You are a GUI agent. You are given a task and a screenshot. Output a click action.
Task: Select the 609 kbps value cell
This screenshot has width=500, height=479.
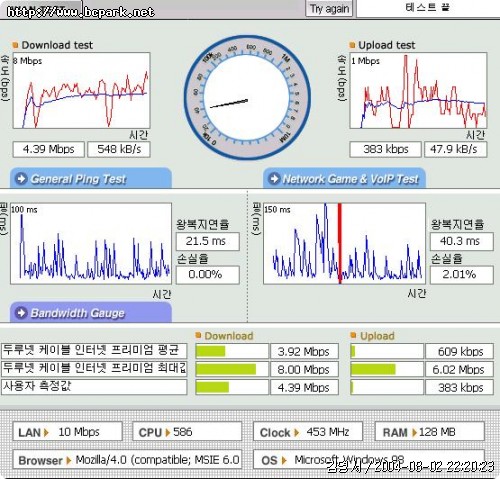click(x=460, y=351)
